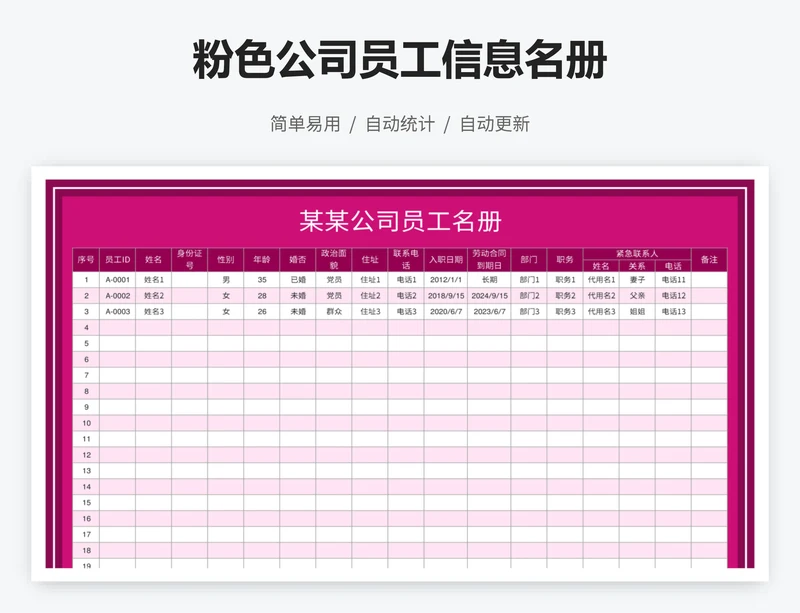Select the 职务2 position cell
800x613 pixels.
pos(565,296)
